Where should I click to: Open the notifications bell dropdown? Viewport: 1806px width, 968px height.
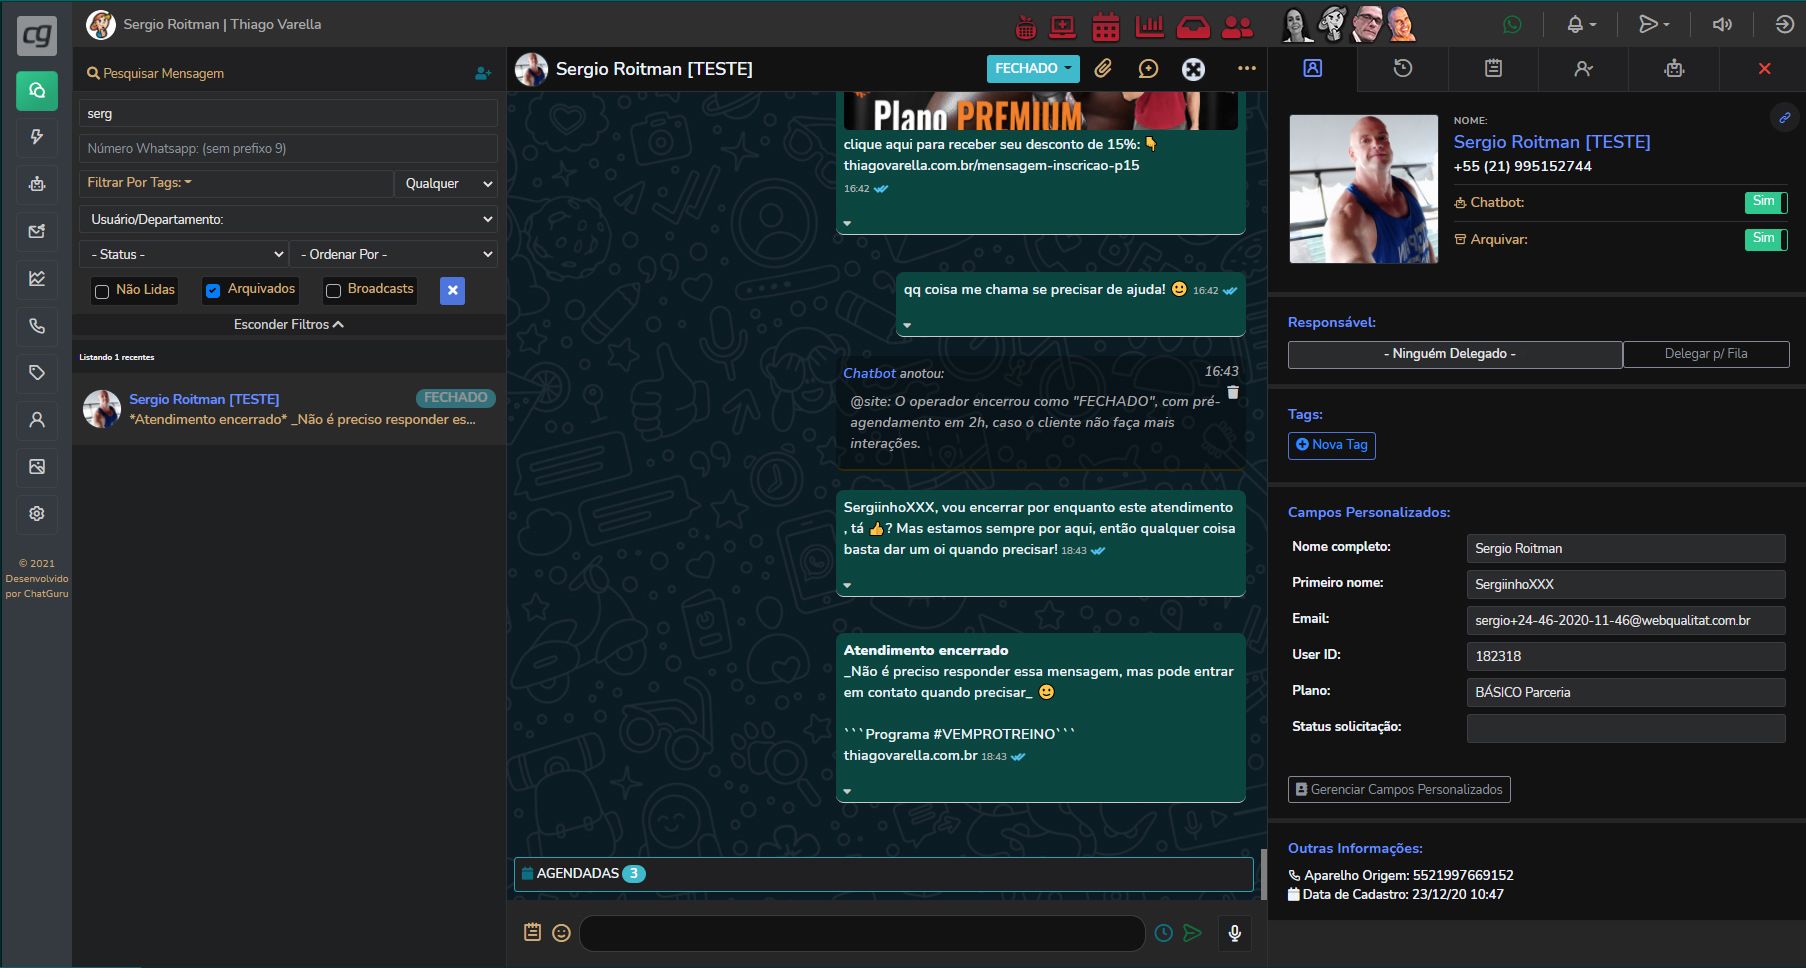[1581, 24]
